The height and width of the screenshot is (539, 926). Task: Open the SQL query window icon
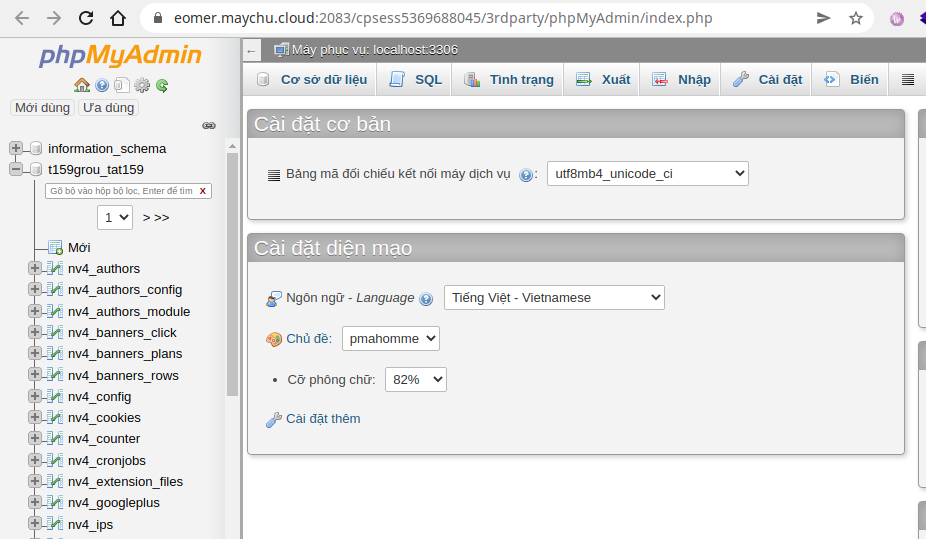[x=122, y=86]
